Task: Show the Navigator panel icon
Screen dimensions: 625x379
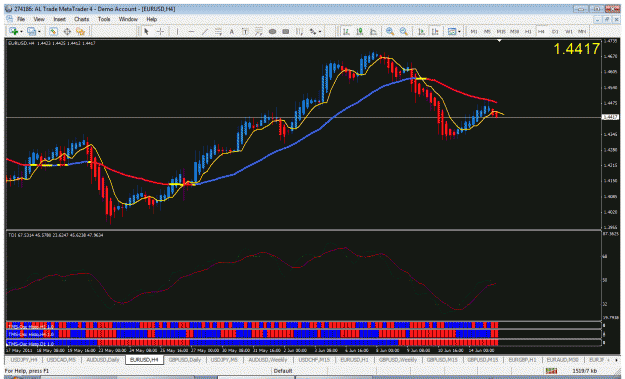Action: [x=81, y=31]
